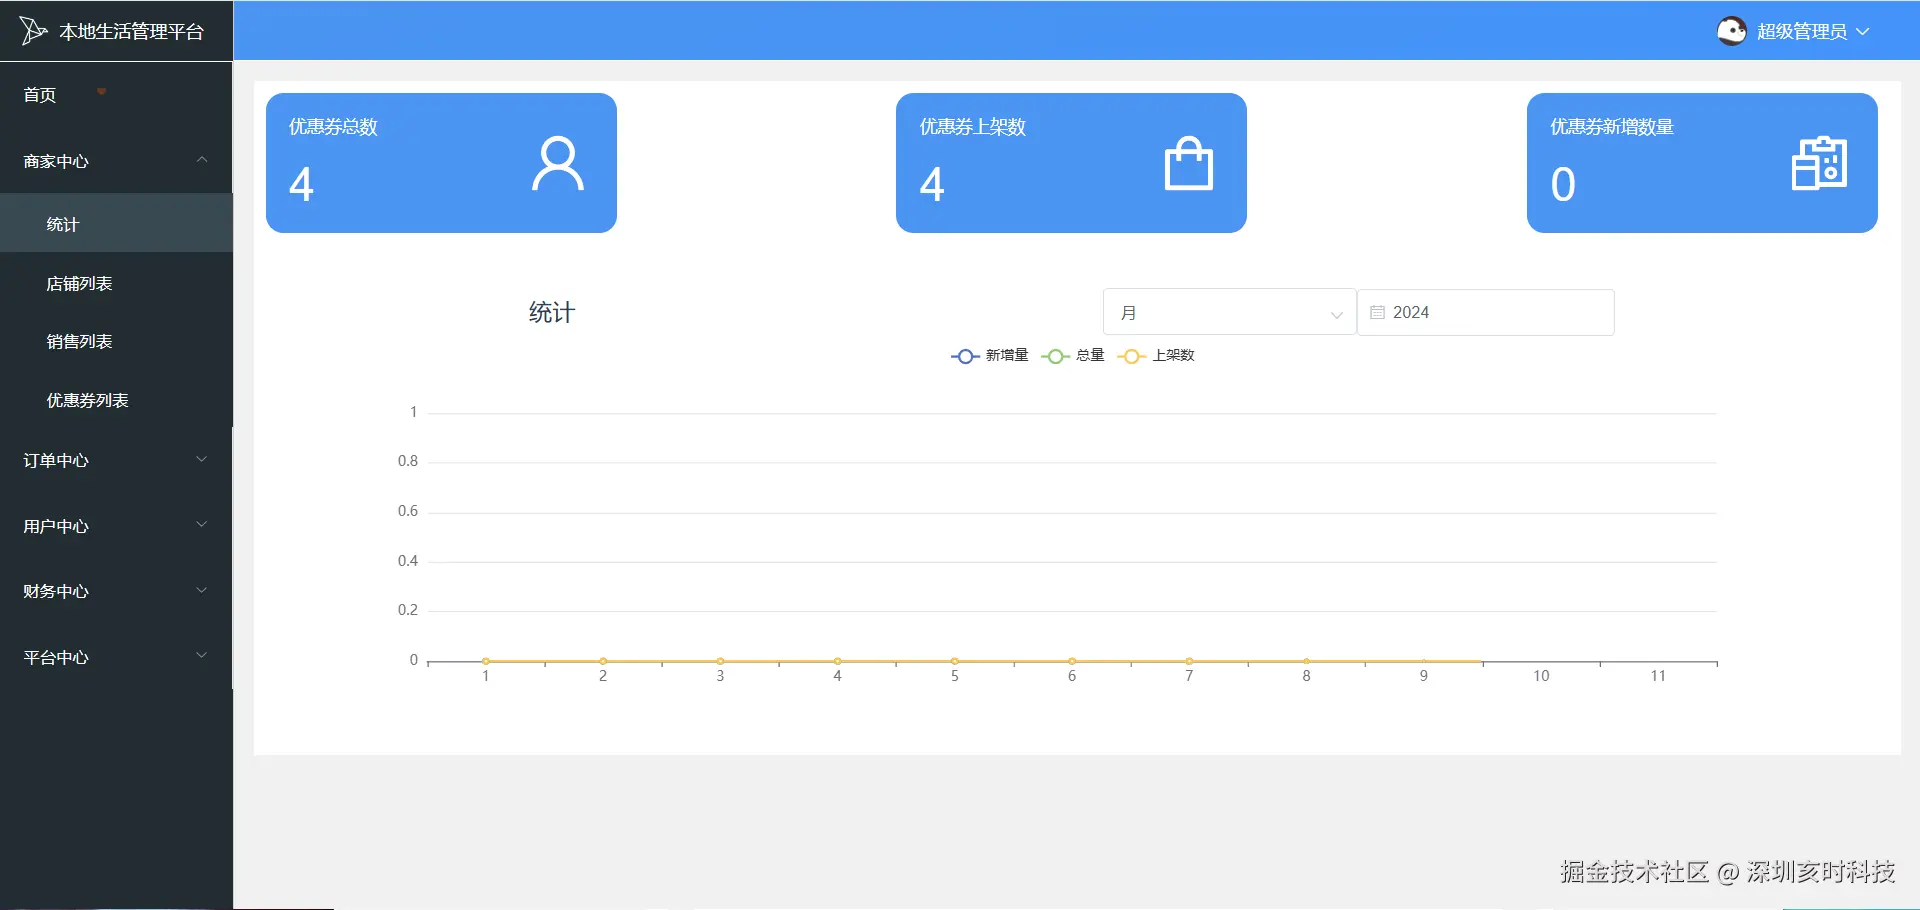
Task: Click the calendar icon in the year field
Action: point(1377,312)
